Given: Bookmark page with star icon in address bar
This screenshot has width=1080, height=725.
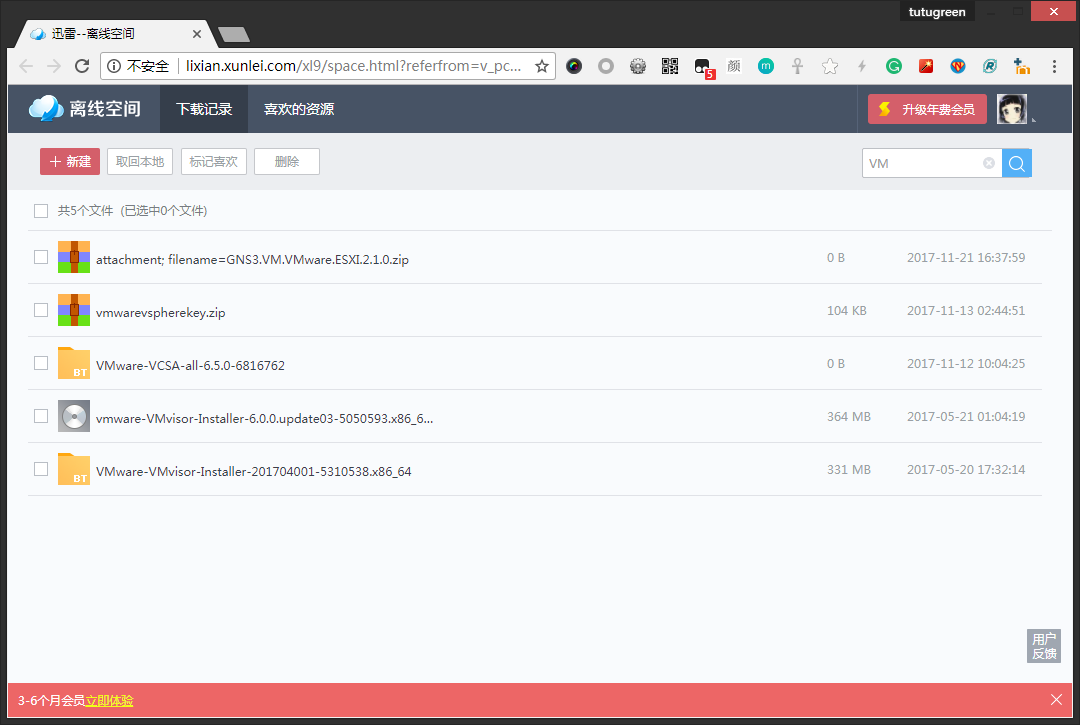Looking at the screenshot, I should [542, 66].
